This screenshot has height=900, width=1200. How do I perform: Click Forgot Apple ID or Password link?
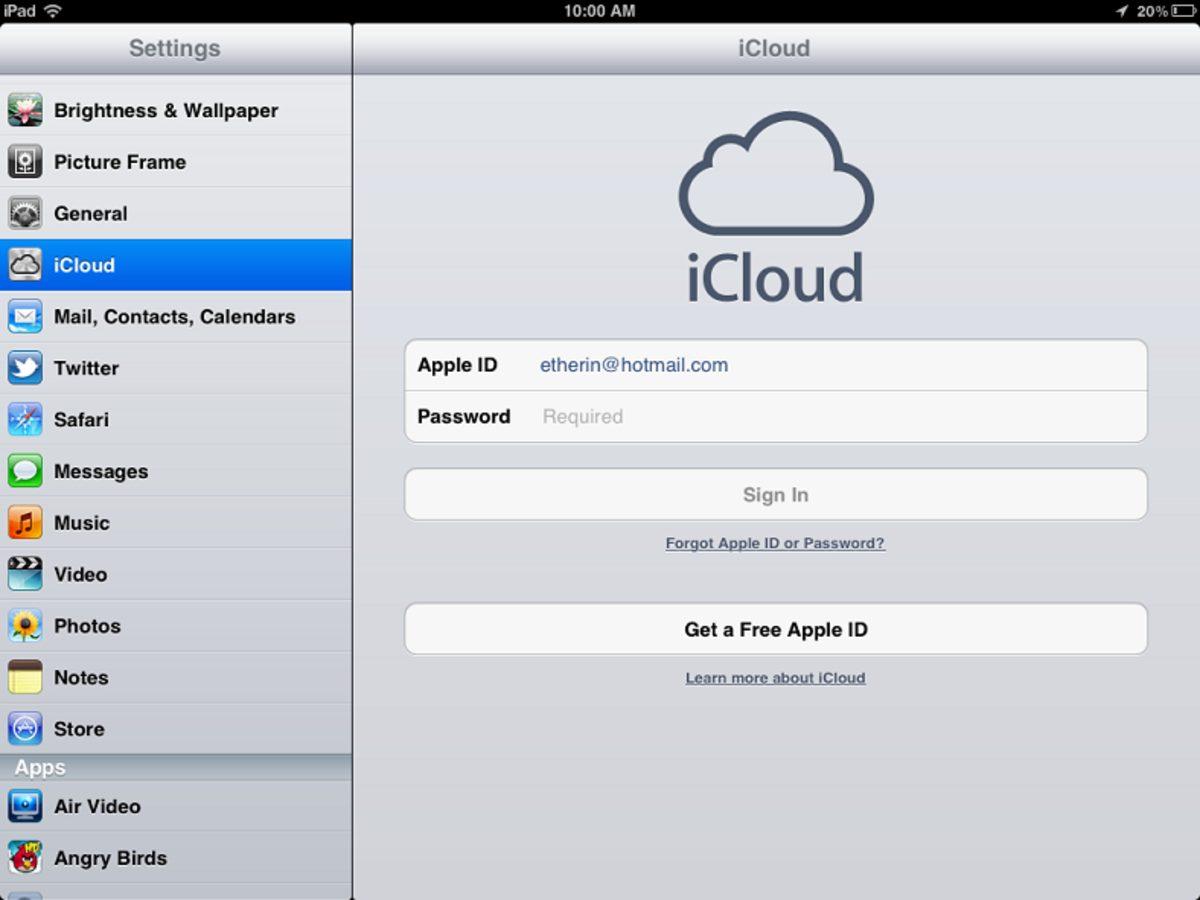[x=775, y=544]
